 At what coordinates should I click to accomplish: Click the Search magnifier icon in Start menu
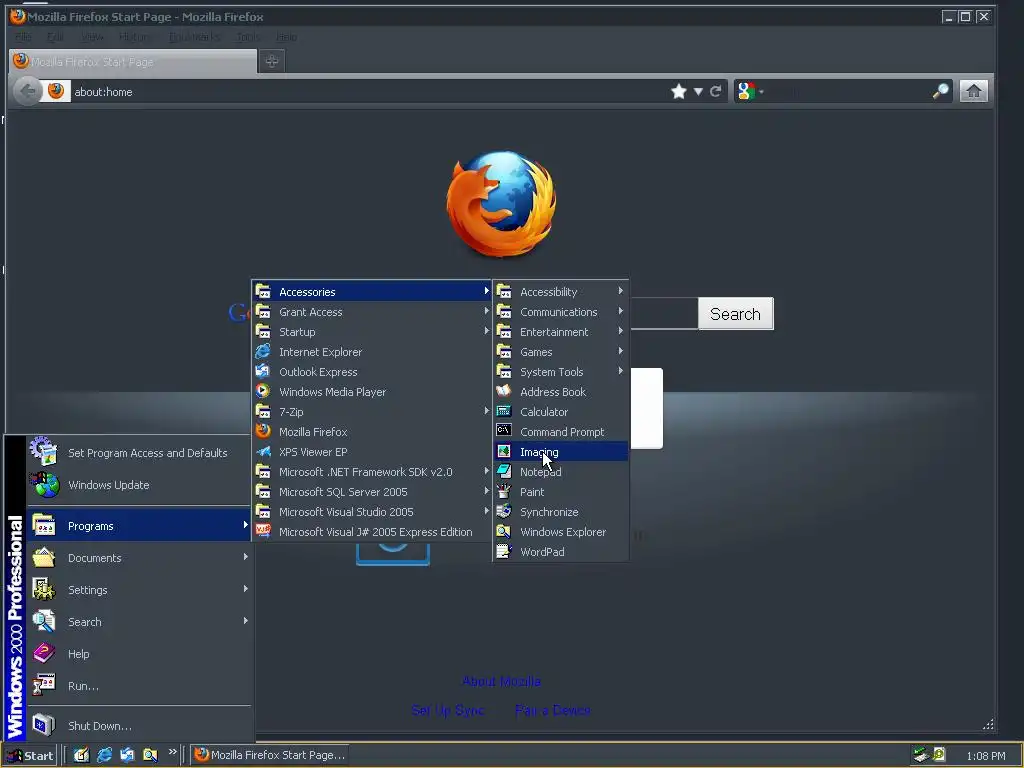44,621
